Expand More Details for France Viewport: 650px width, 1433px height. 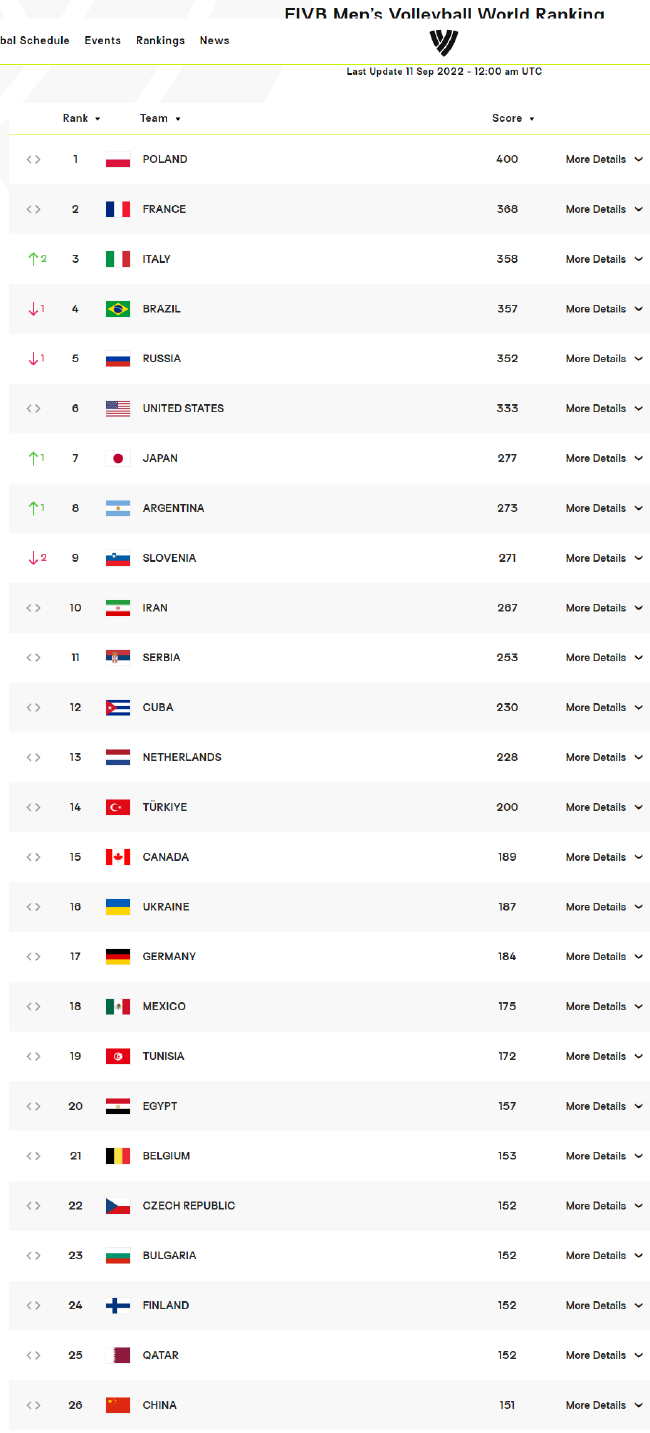click(604, 209)
